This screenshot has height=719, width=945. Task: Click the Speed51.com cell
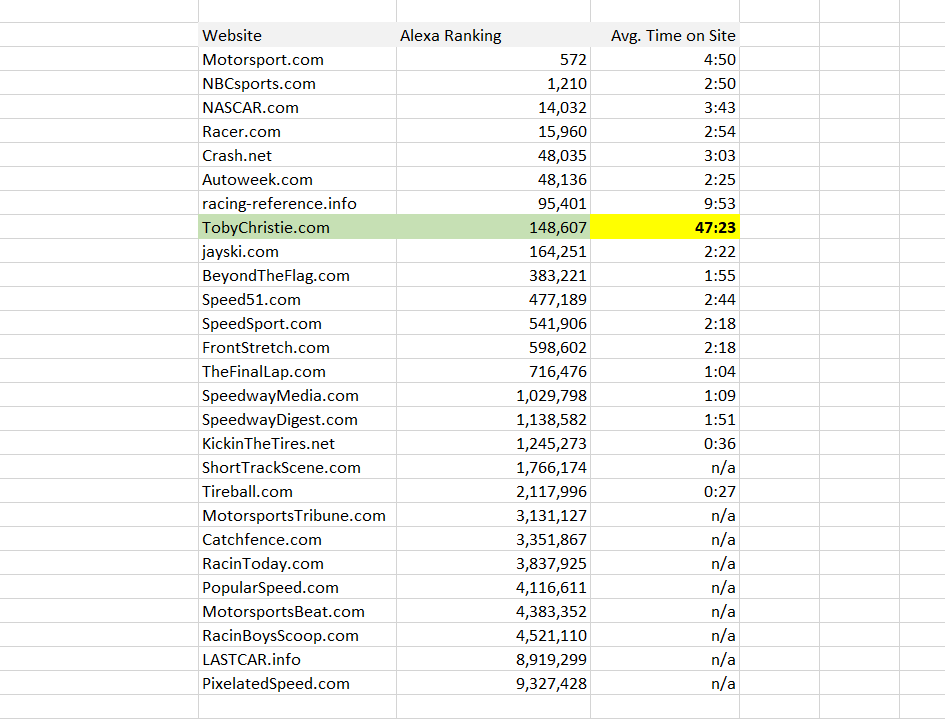(297, 300)
